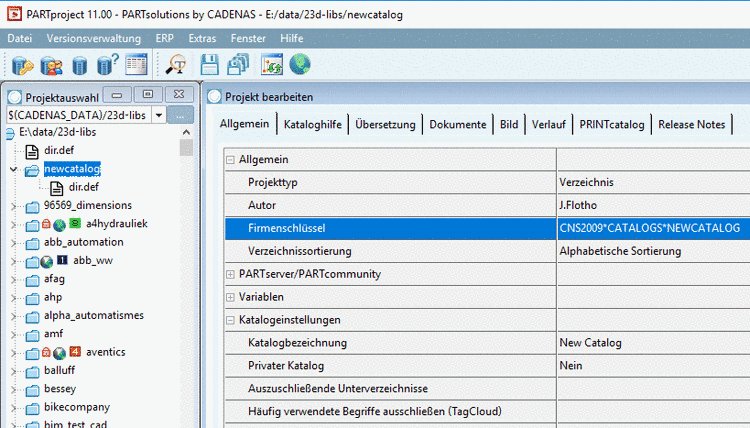Expand the alpha_automatismes folder
Screen dimensions: 750x428
tap(13, 316)
